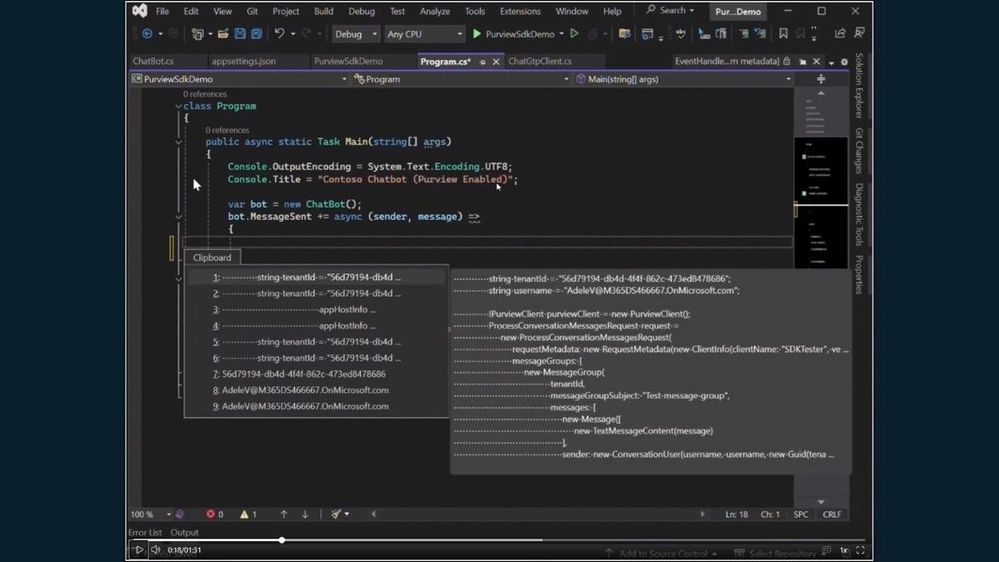
Task: Open the Git Changes side panel
Action: [x=859, y=151]
